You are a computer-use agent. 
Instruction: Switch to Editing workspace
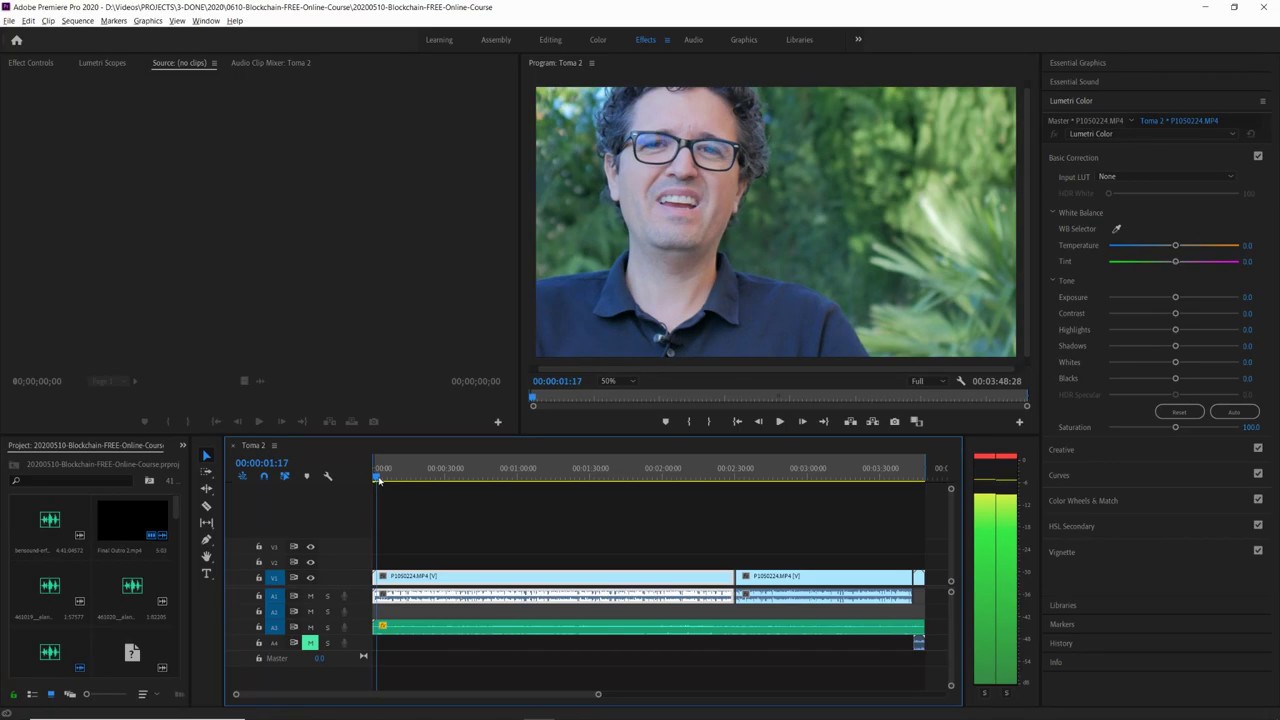click(550, 40)
